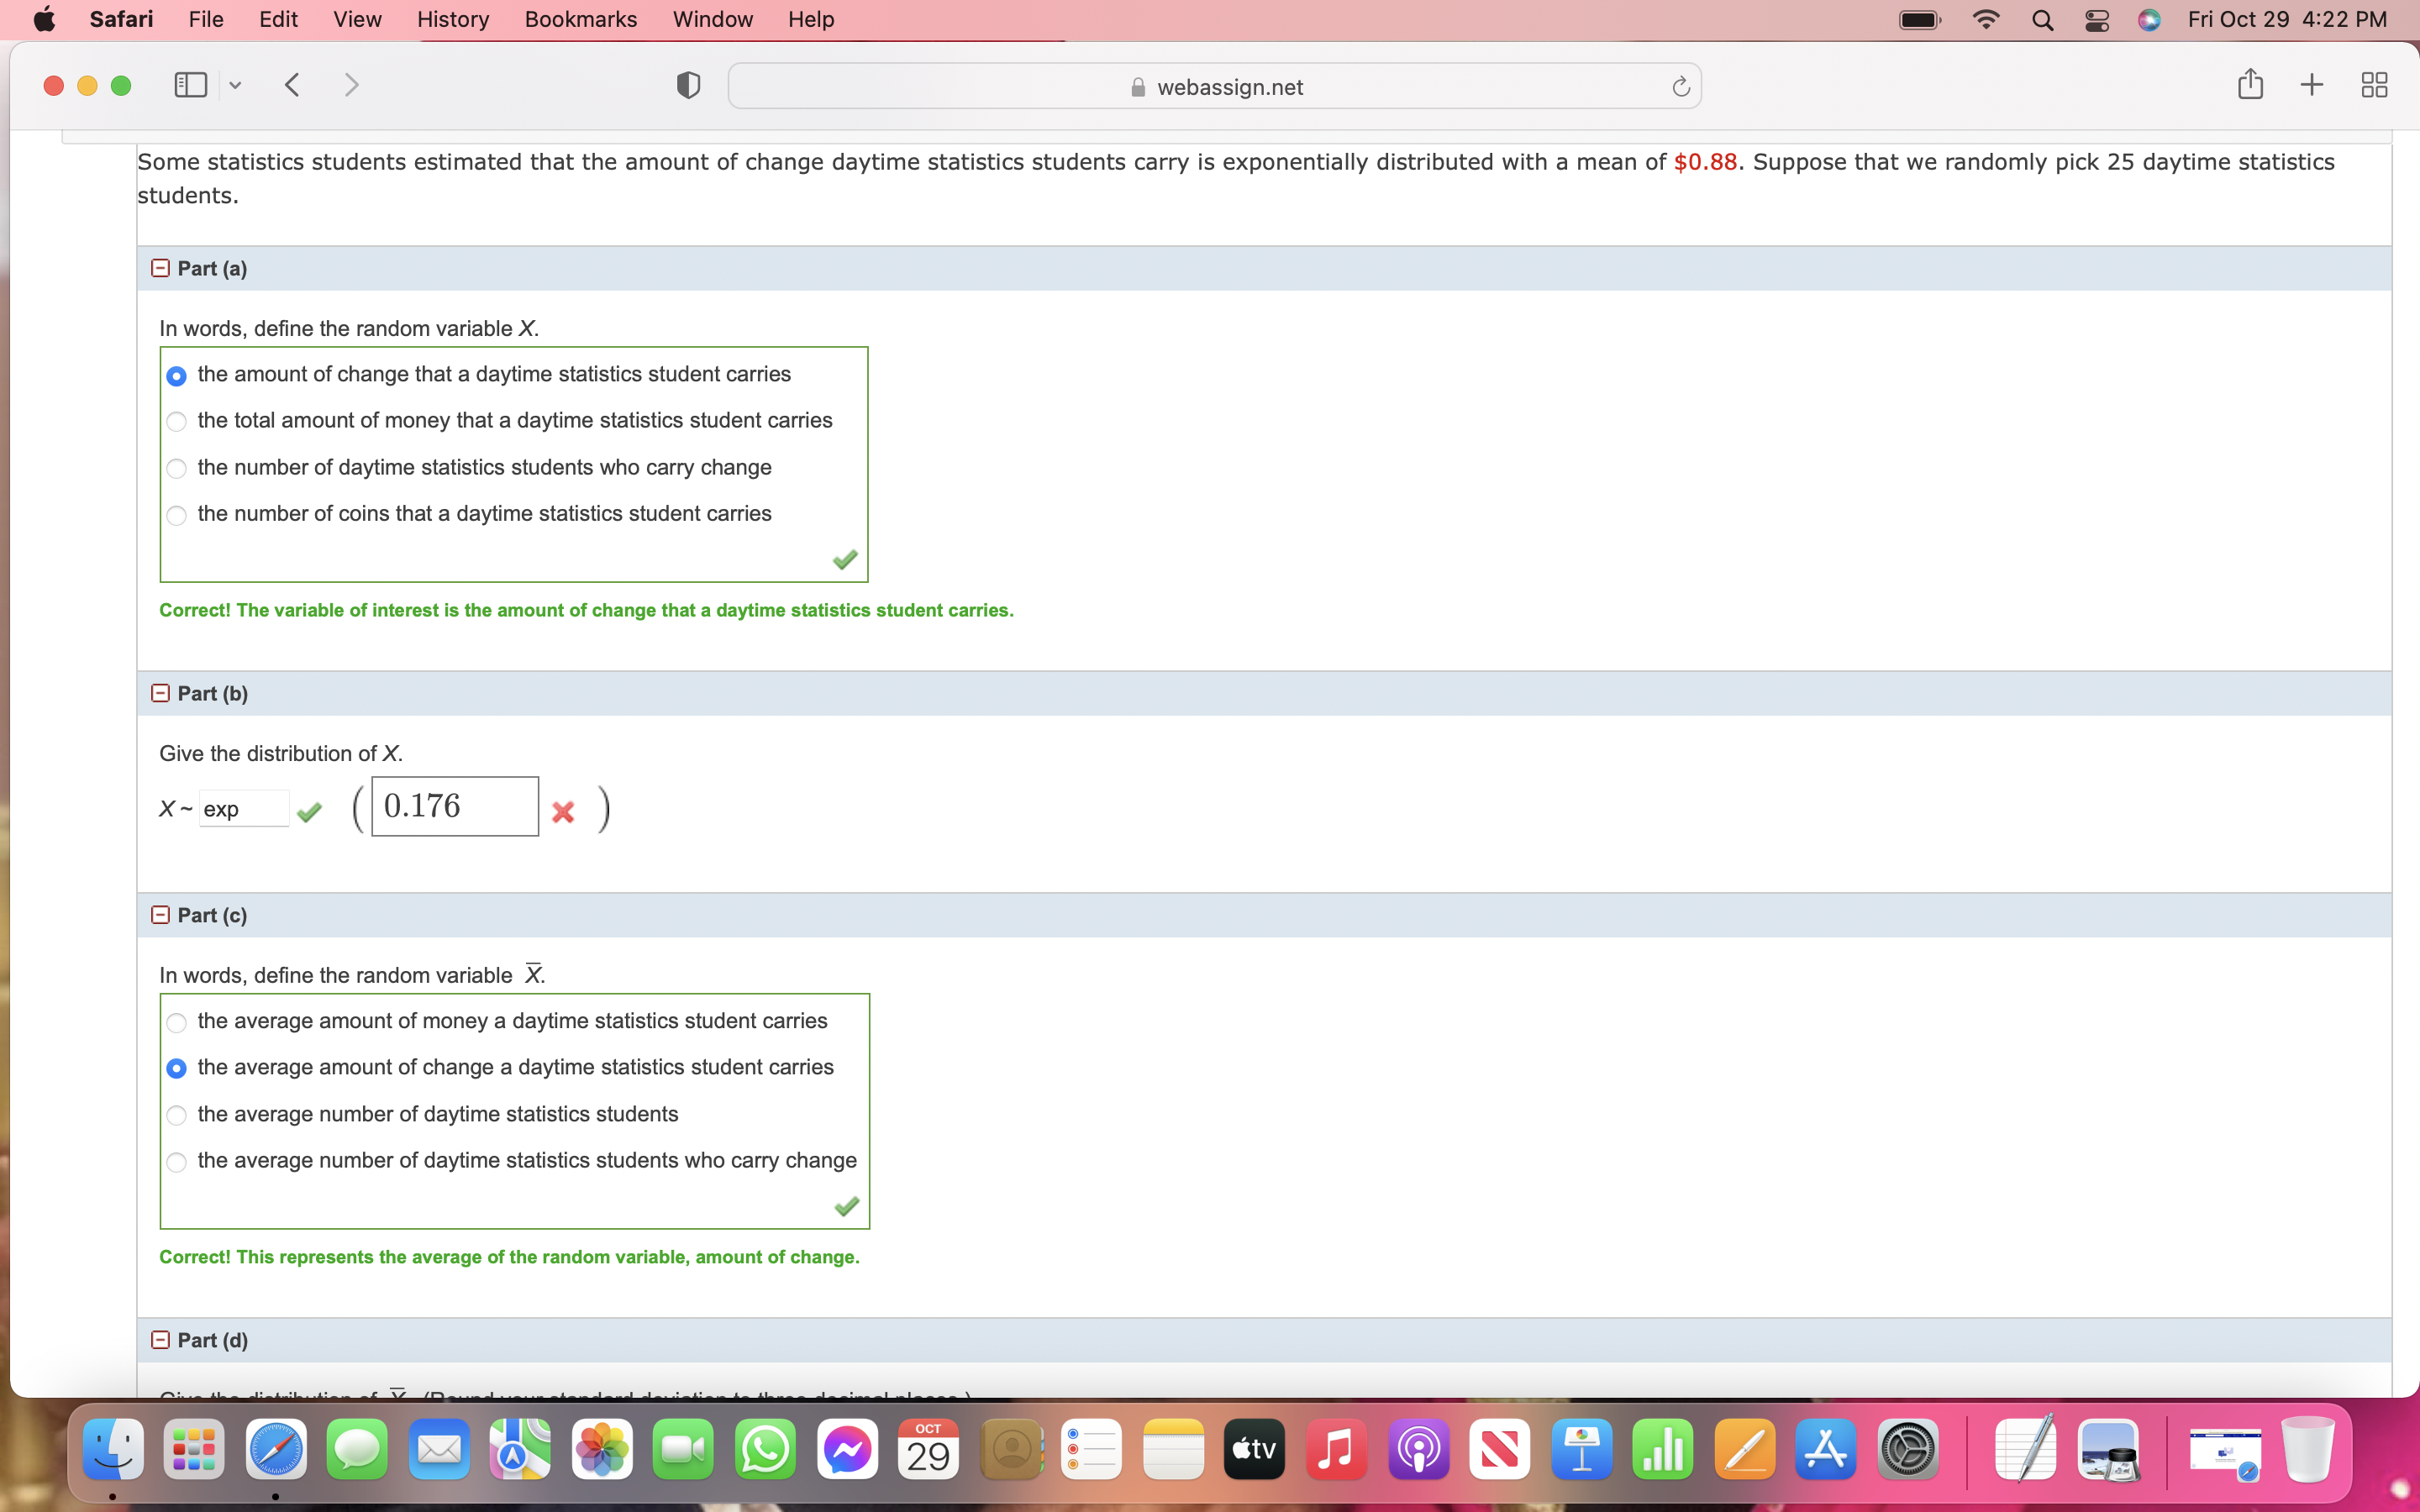
Task: Open the Bookmarks menu
Action: coord(580,20)
